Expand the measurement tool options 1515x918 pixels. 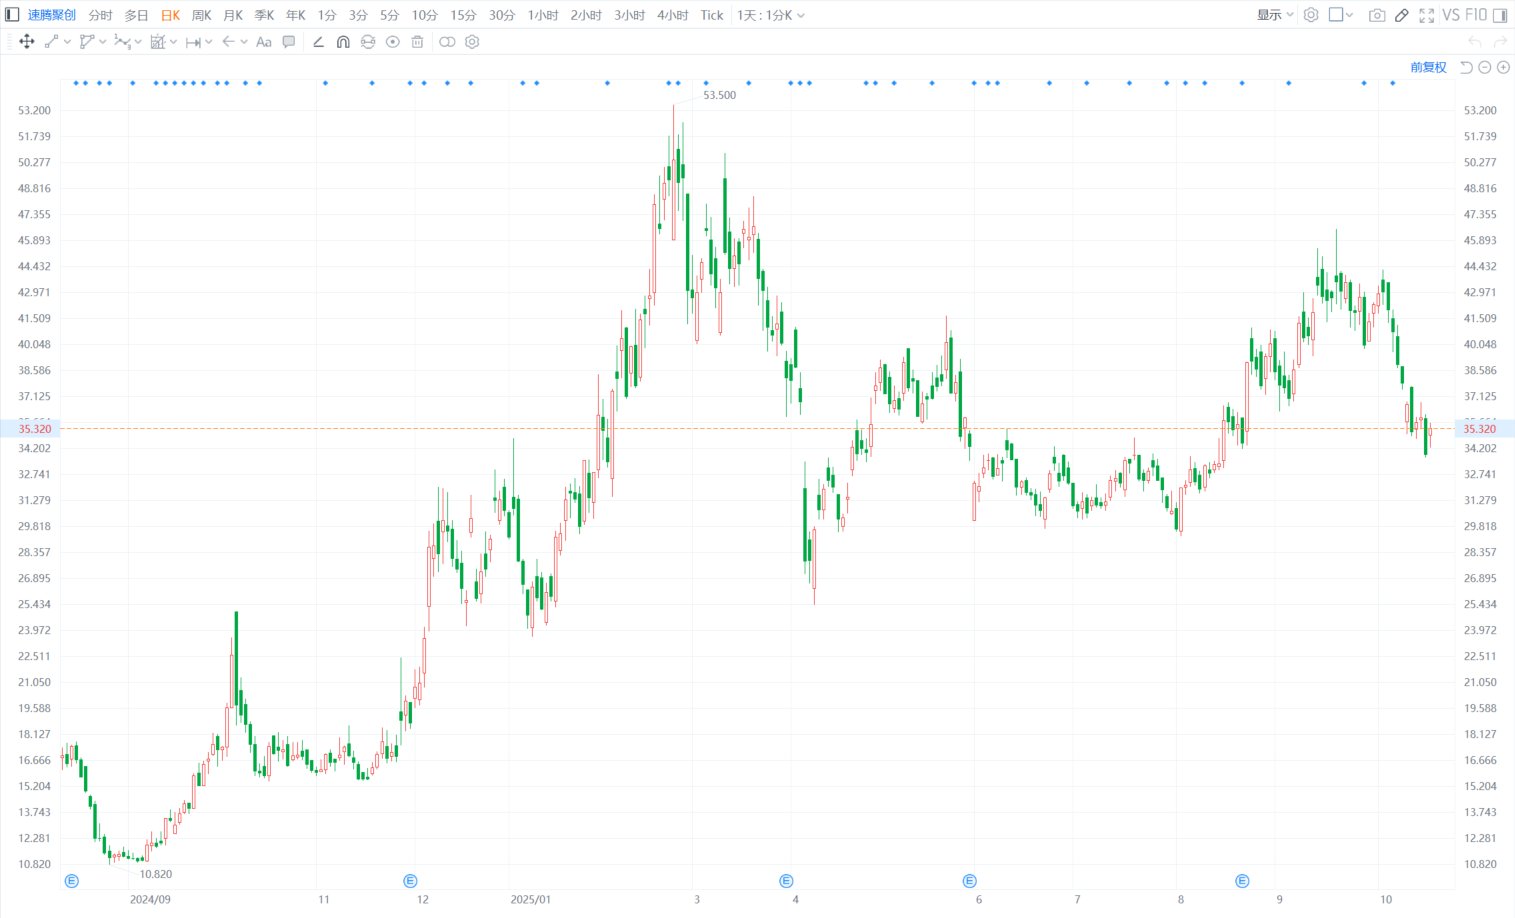tap(173, 42)
